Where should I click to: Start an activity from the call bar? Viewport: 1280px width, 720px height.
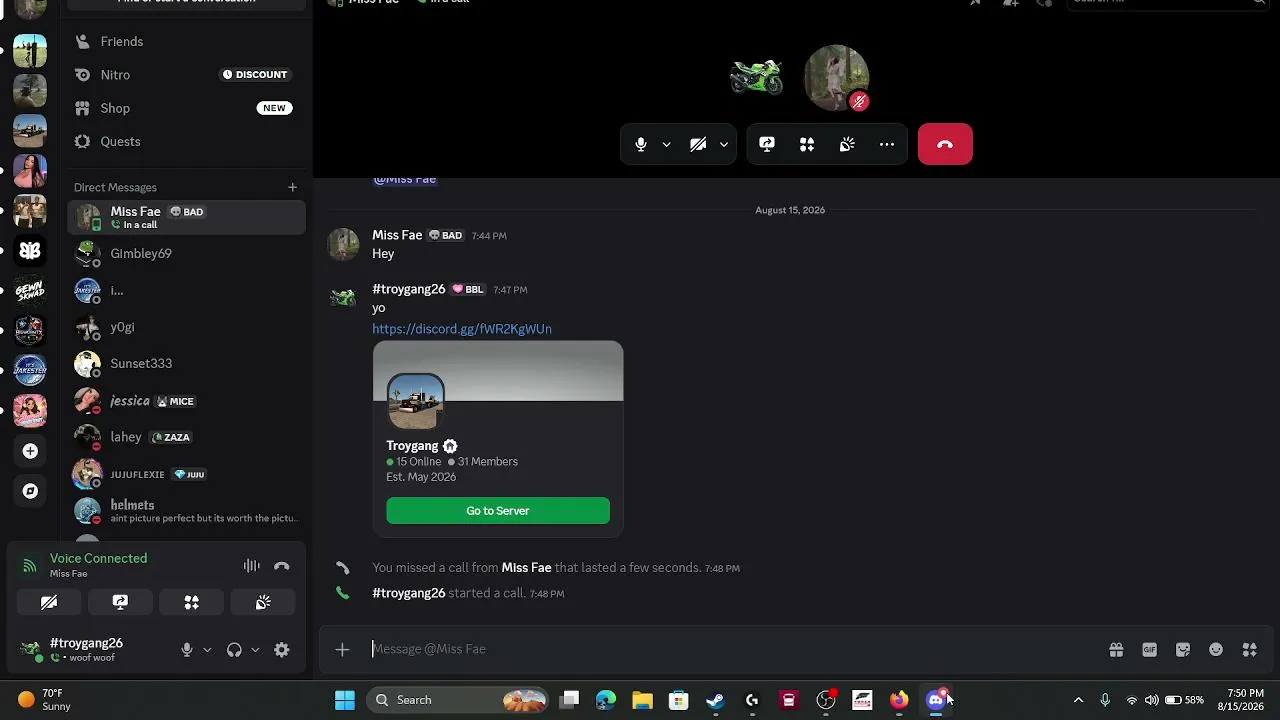pyautogui.click(x=807, y=144)
